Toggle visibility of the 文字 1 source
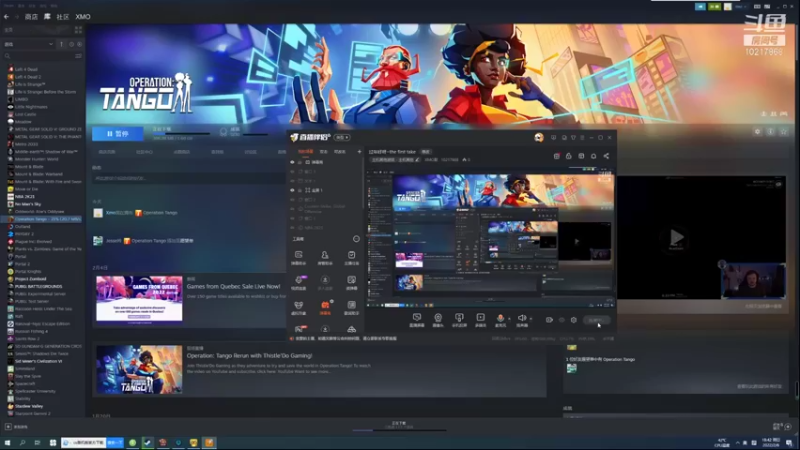 [x=292, y=181]
